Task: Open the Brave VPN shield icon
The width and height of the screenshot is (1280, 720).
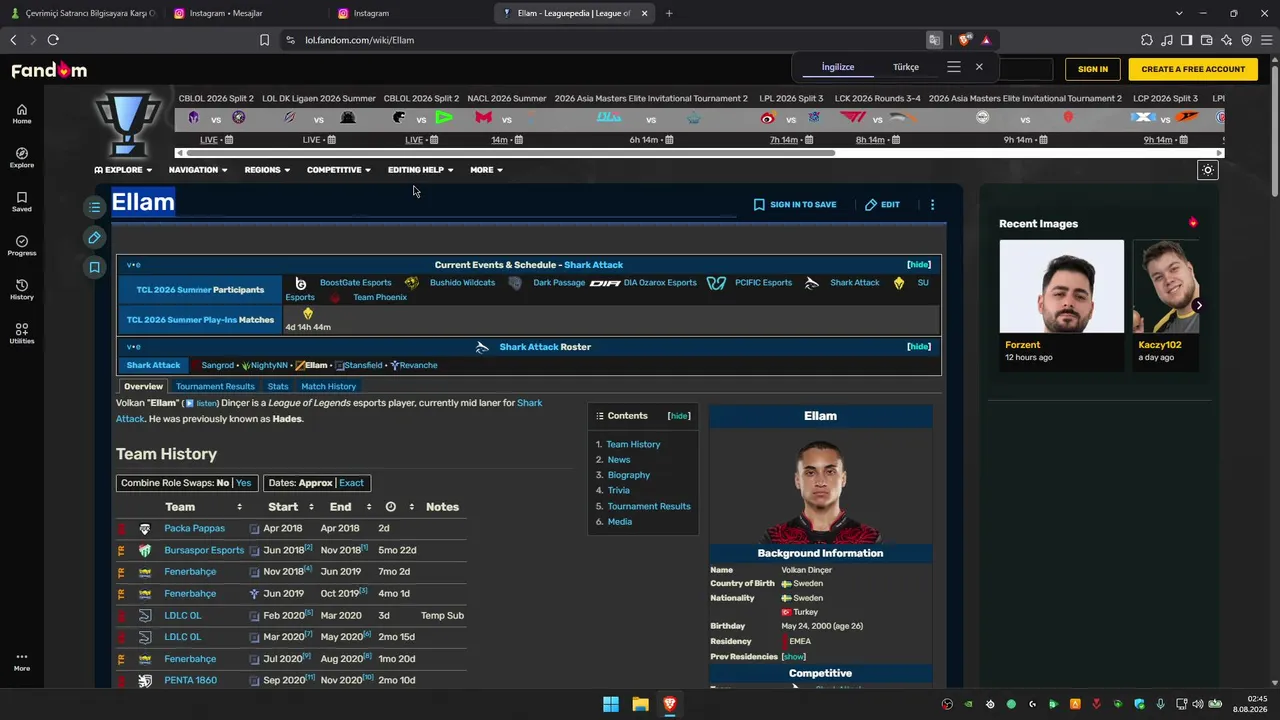Action: click(1246, 40)
